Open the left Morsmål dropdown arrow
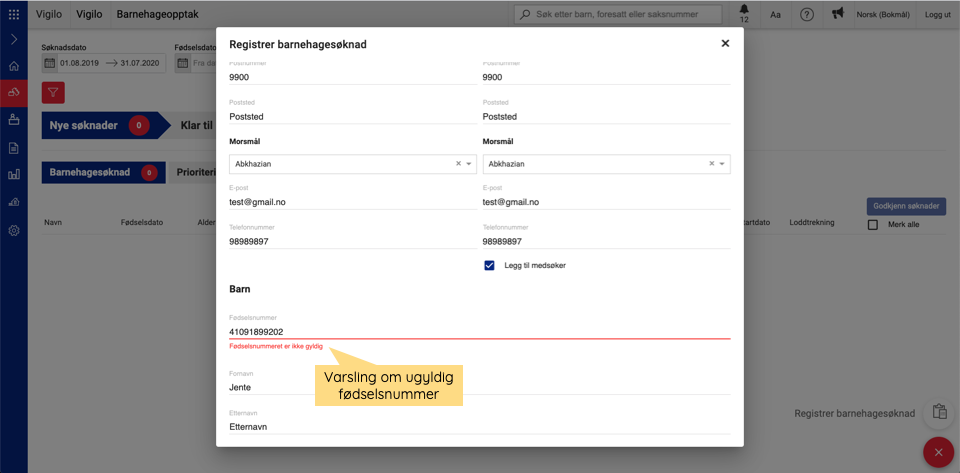The width and height of the screenshot is (960, 473). [469, 164]
